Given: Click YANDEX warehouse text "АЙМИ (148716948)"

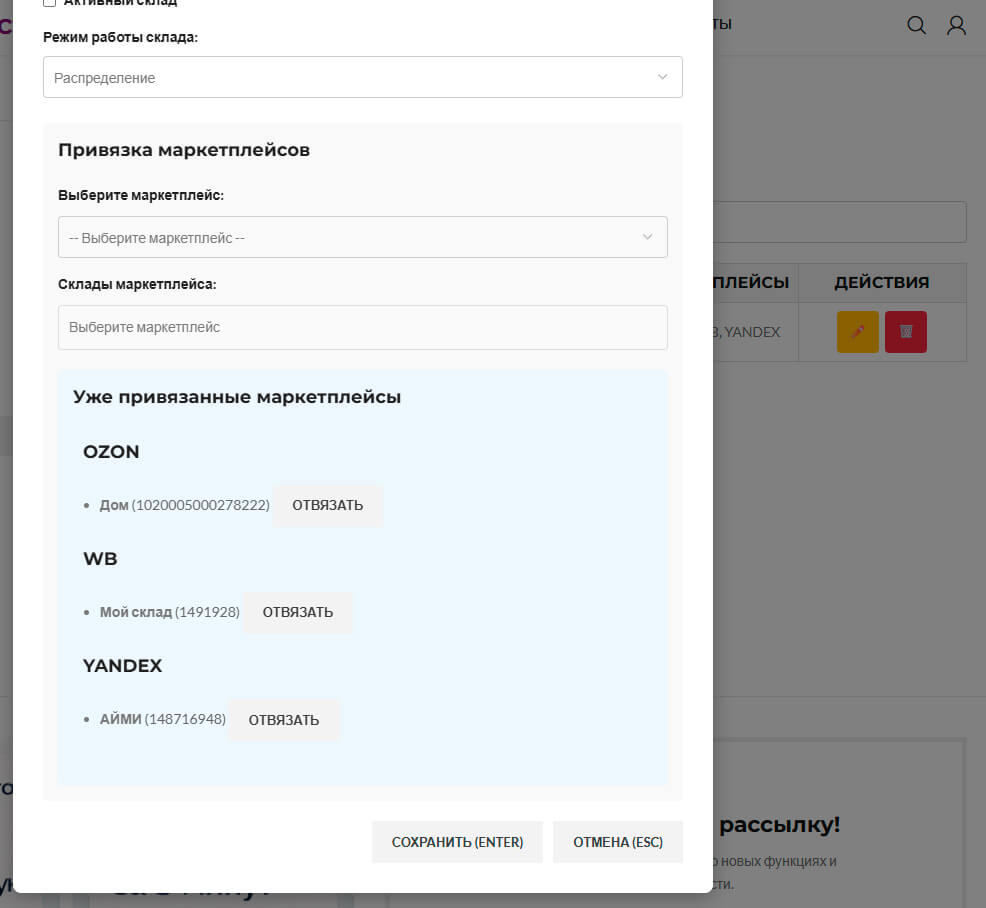Looking at the screenshot, I should (162, 719).
